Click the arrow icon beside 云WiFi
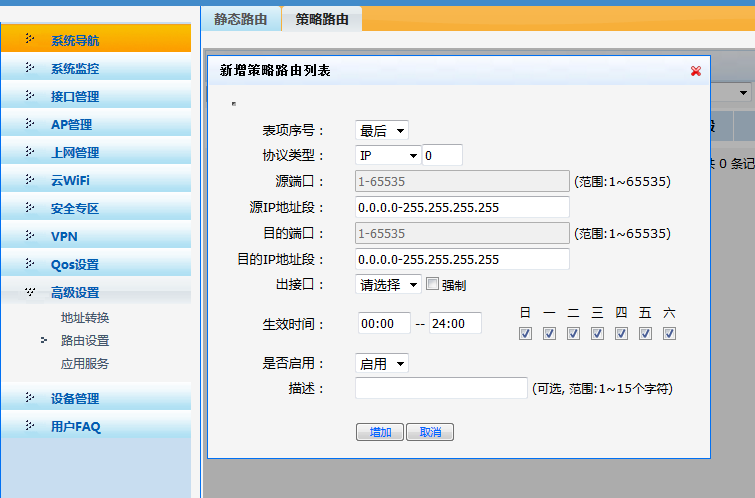This screenshot has height=498, width=755. coord(29,179)
